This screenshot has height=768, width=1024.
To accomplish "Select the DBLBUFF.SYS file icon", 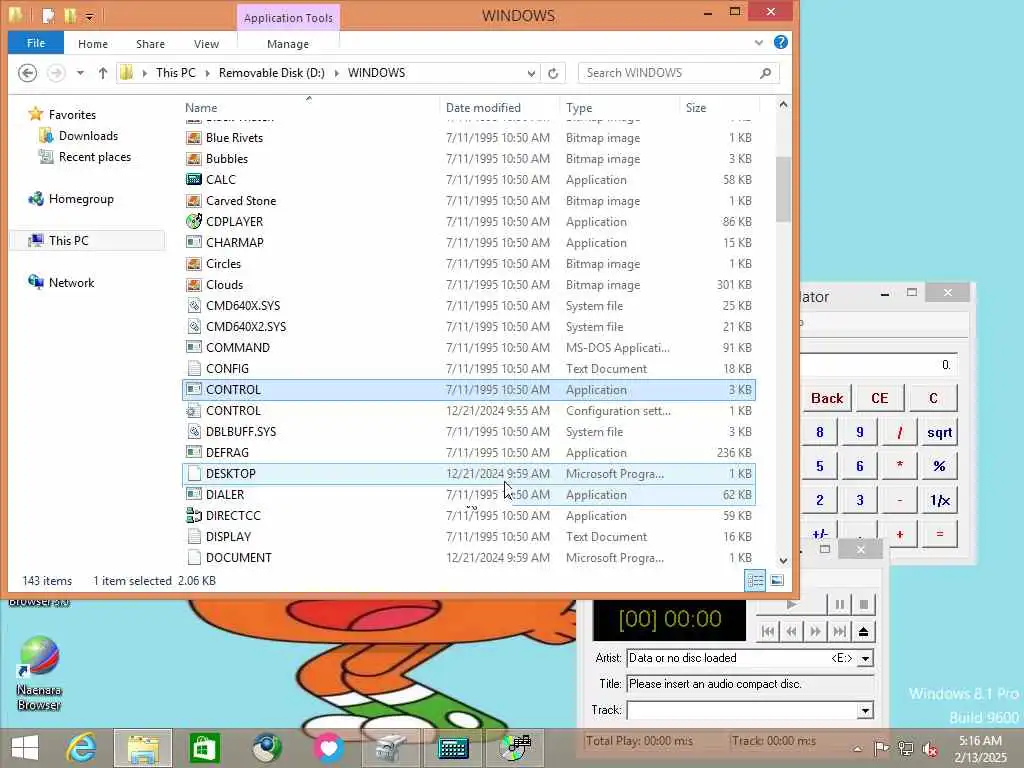I will [193, 432].
